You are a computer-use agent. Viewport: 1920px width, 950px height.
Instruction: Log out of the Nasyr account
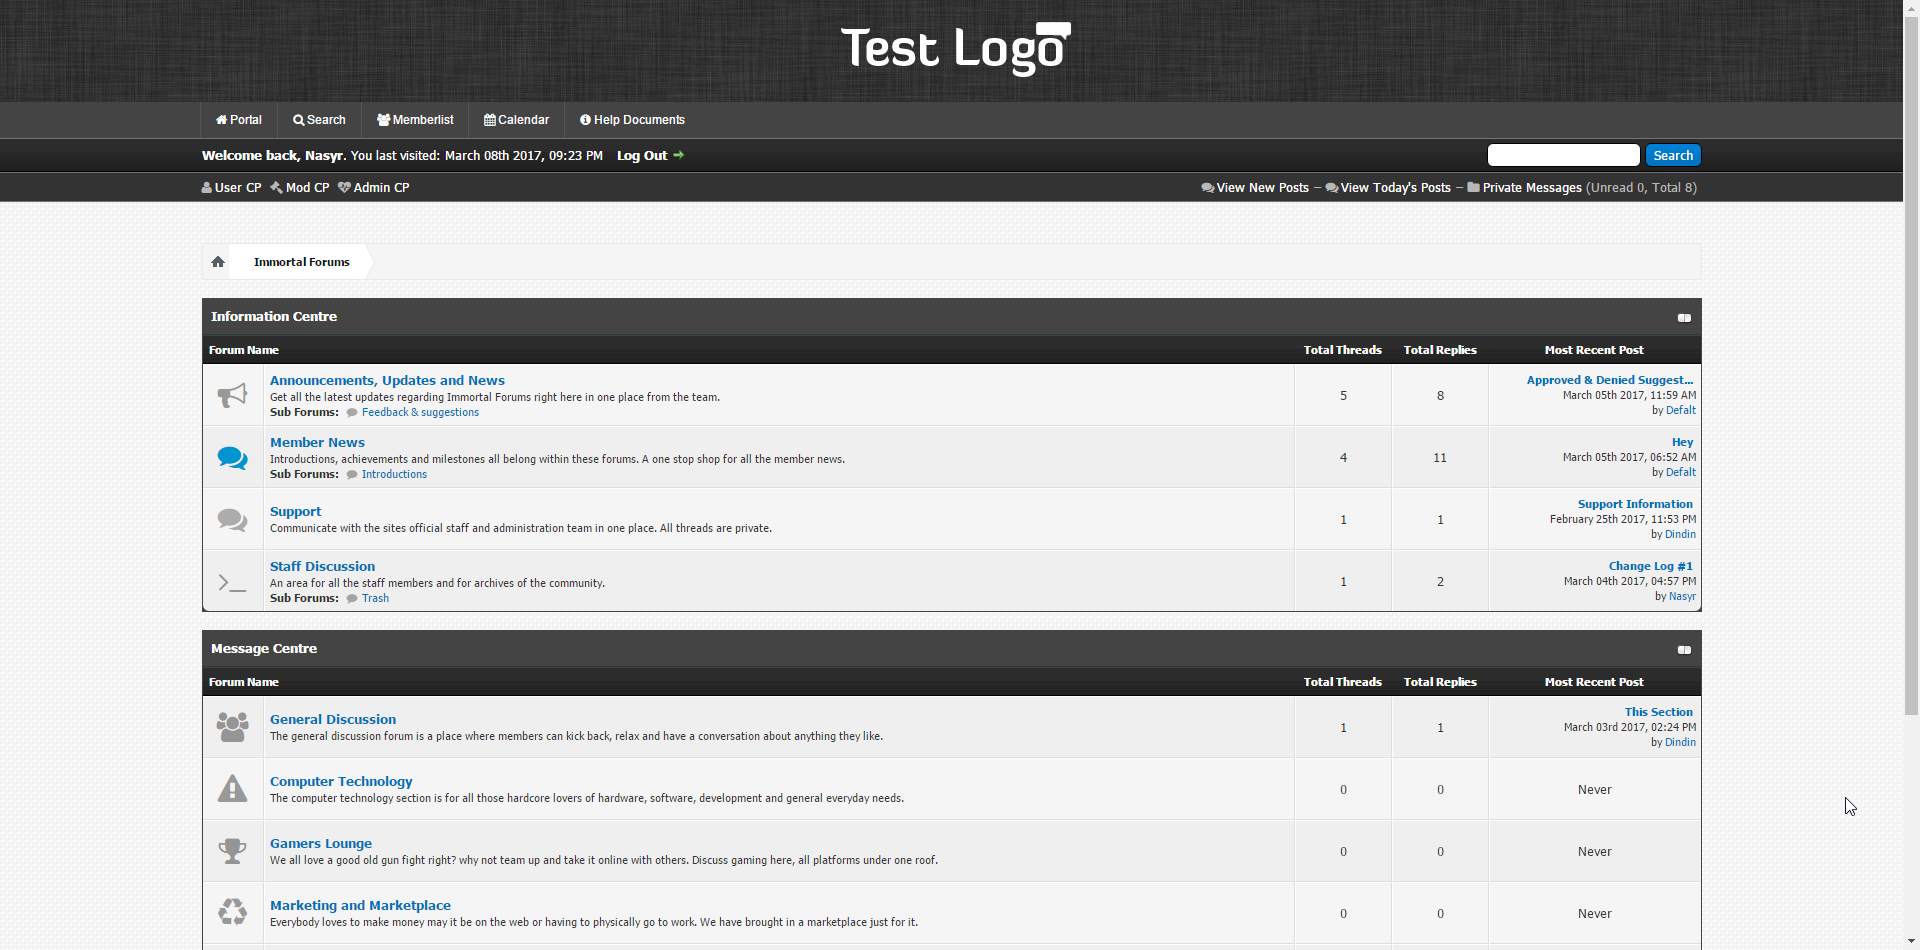click(642, 156)
